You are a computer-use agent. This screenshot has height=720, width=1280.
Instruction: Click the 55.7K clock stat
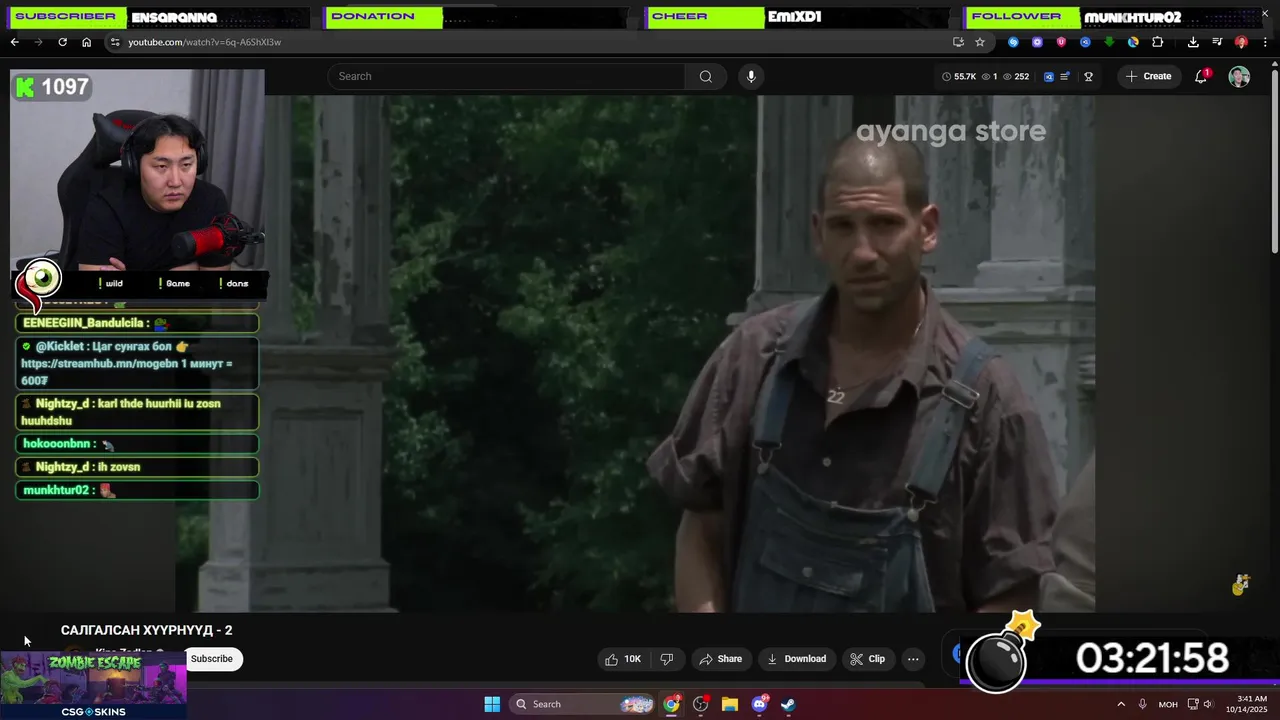(958, 76)
